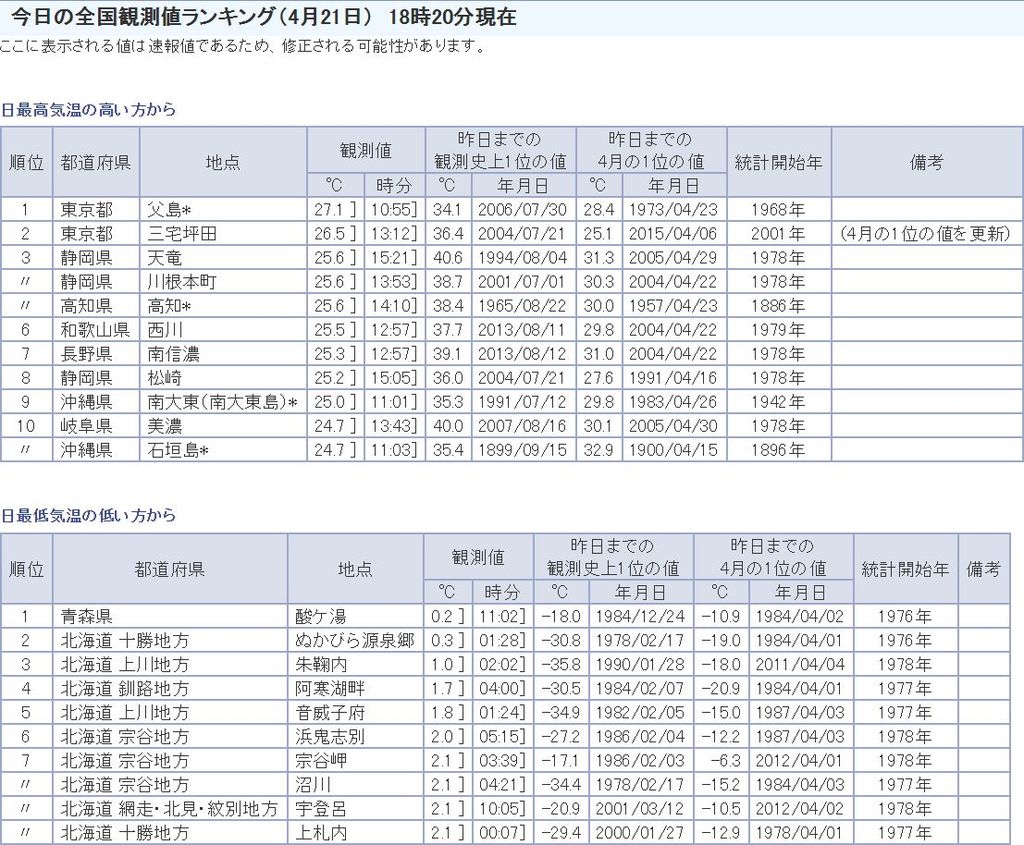Viewport: 1024px width, 845px height.
Task: Click the 美濃 station name
Action: coord(165,426)
